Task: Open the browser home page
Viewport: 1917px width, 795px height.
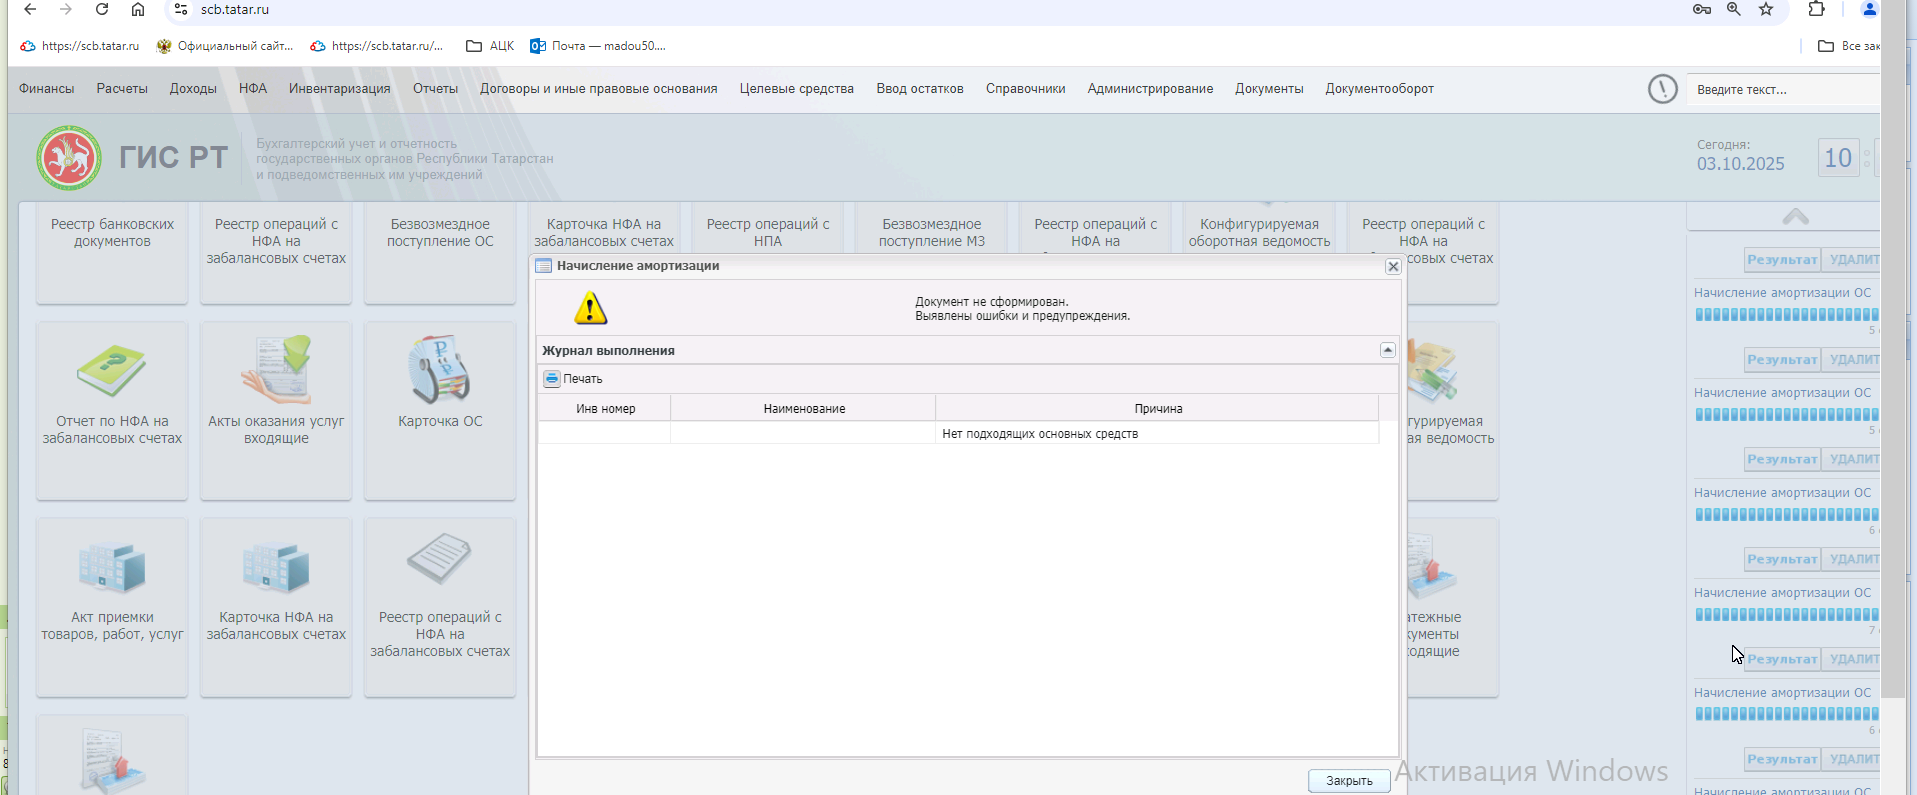Action: [138, 10]
